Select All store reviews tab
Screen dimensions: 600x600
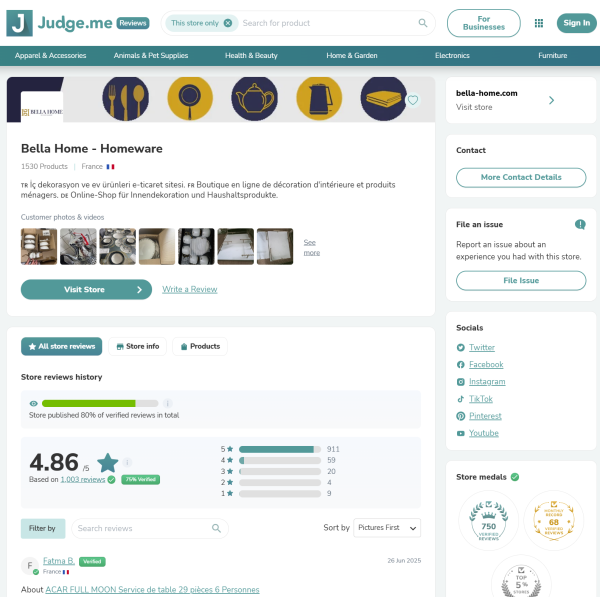[x=61, y=346]
